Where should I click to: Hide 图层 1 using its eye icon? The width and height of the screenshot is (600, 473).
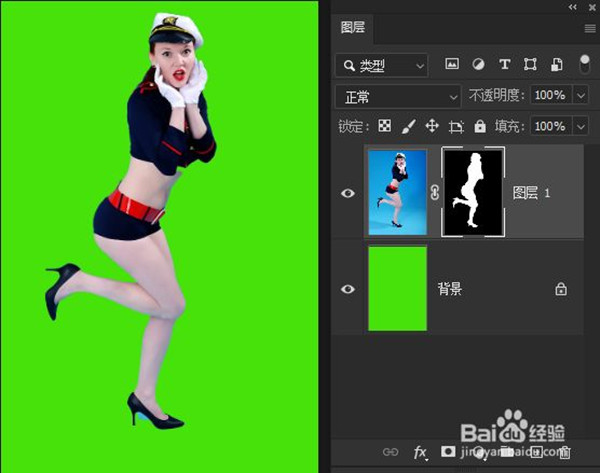point(348,193)
